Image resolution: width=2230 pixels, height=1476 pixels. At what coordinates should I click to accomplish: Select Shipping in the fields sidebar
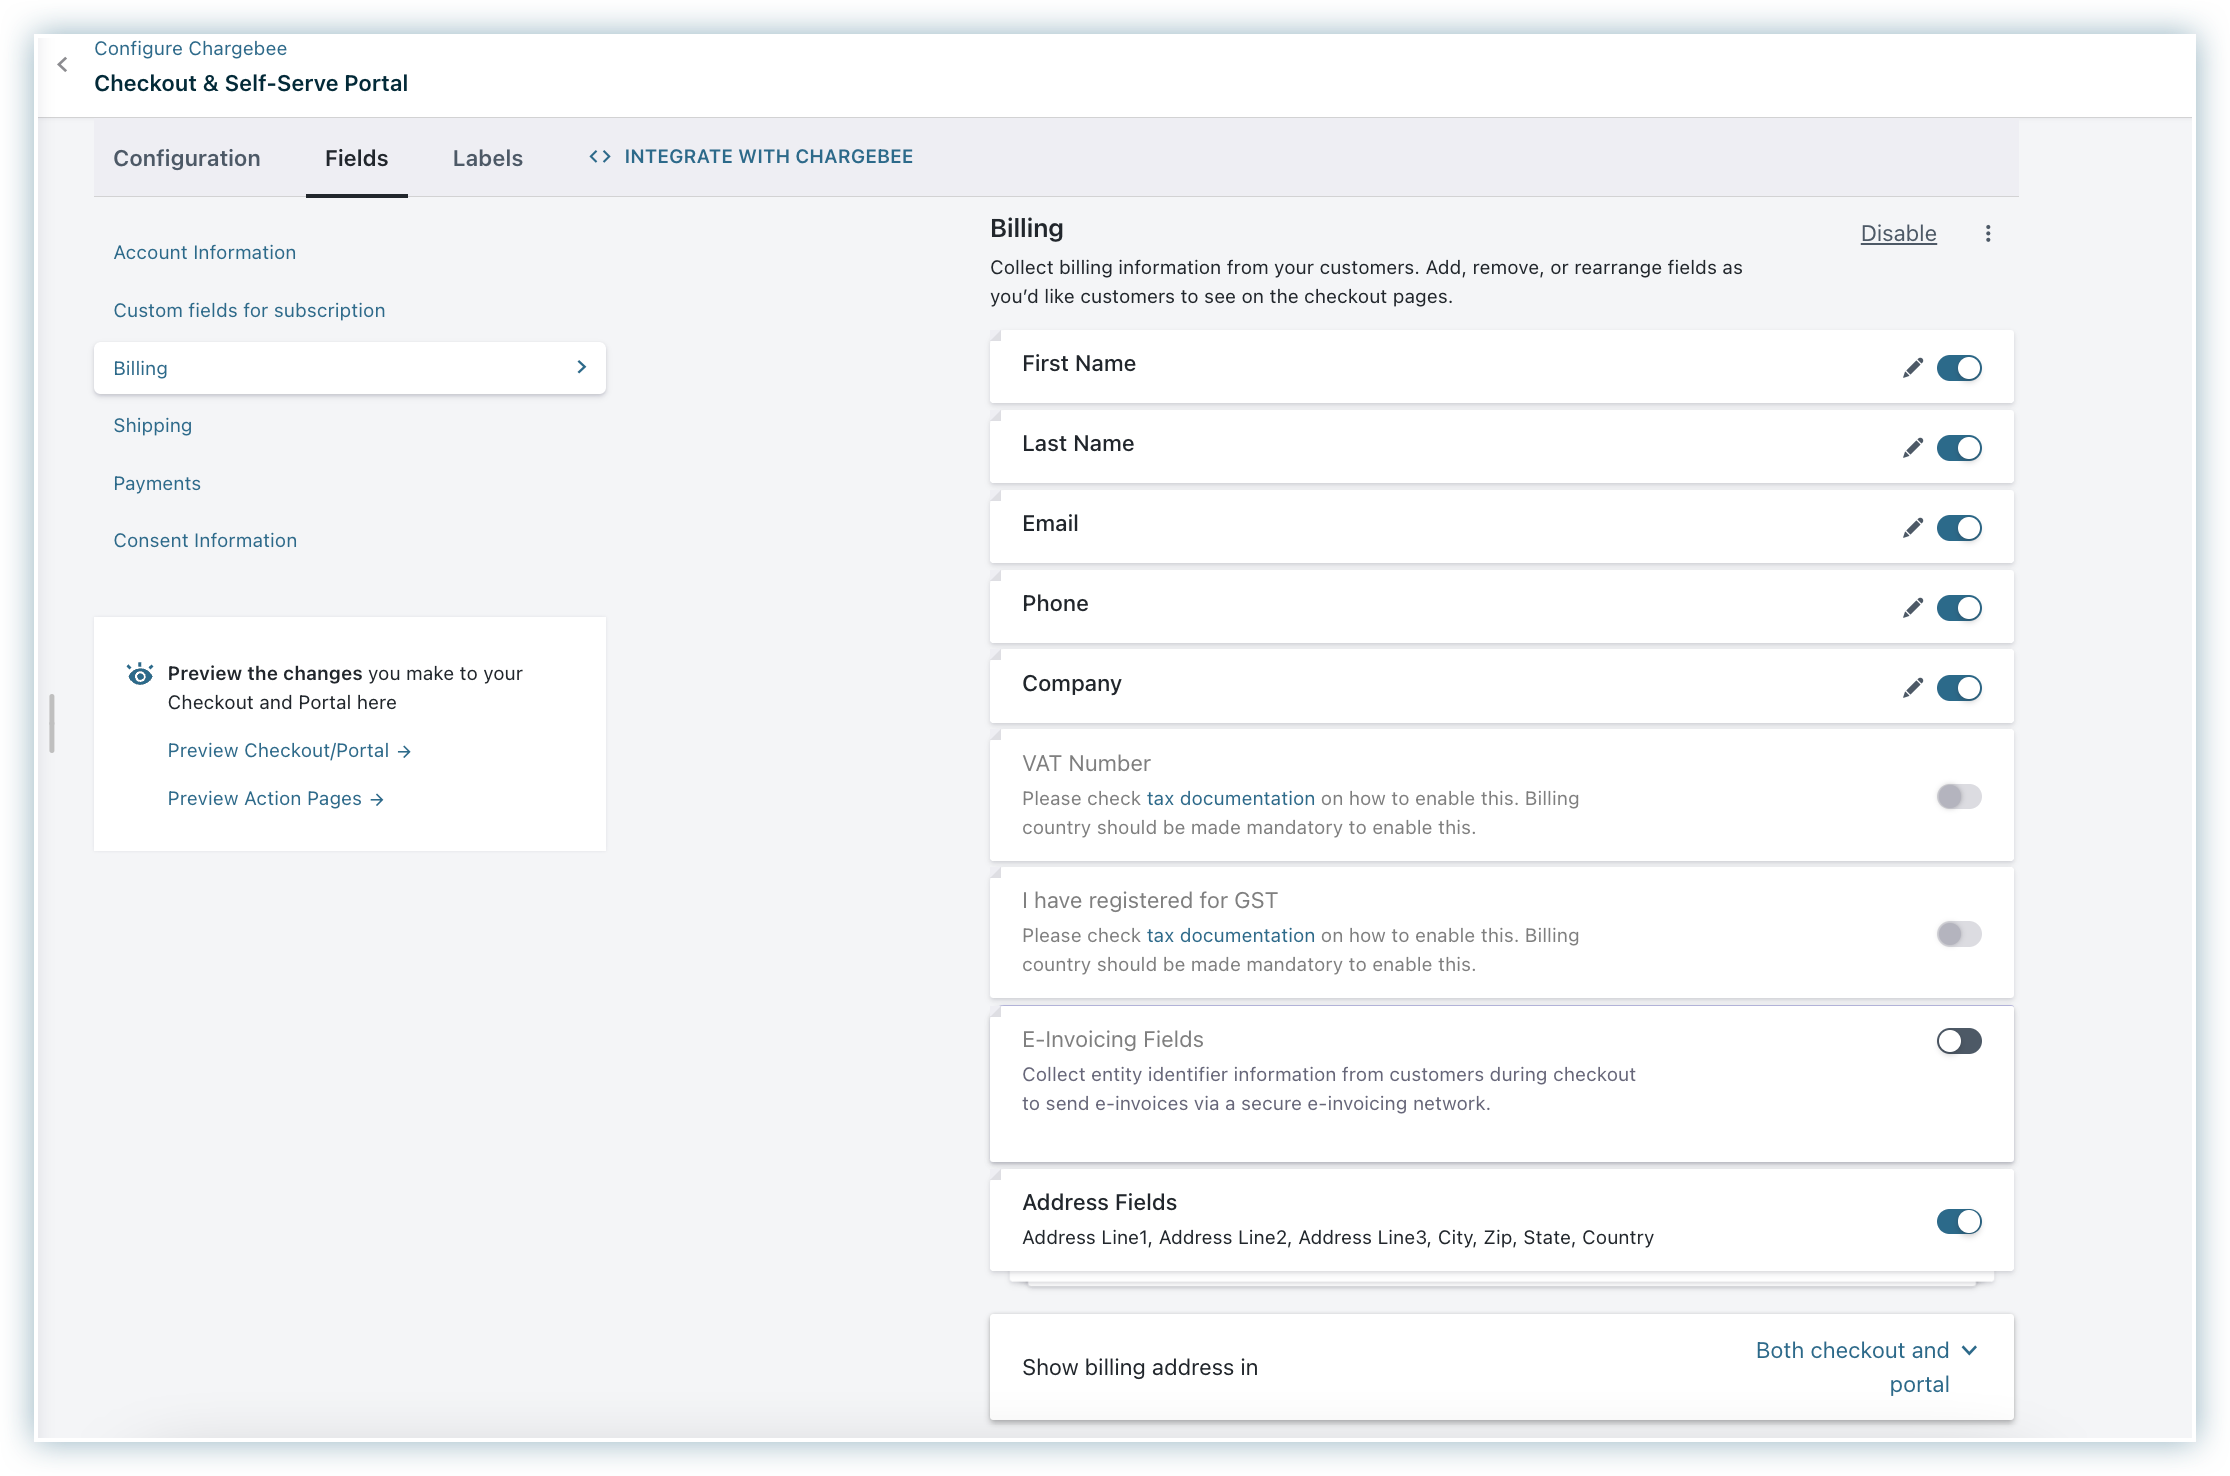click(x=152, y=425)
